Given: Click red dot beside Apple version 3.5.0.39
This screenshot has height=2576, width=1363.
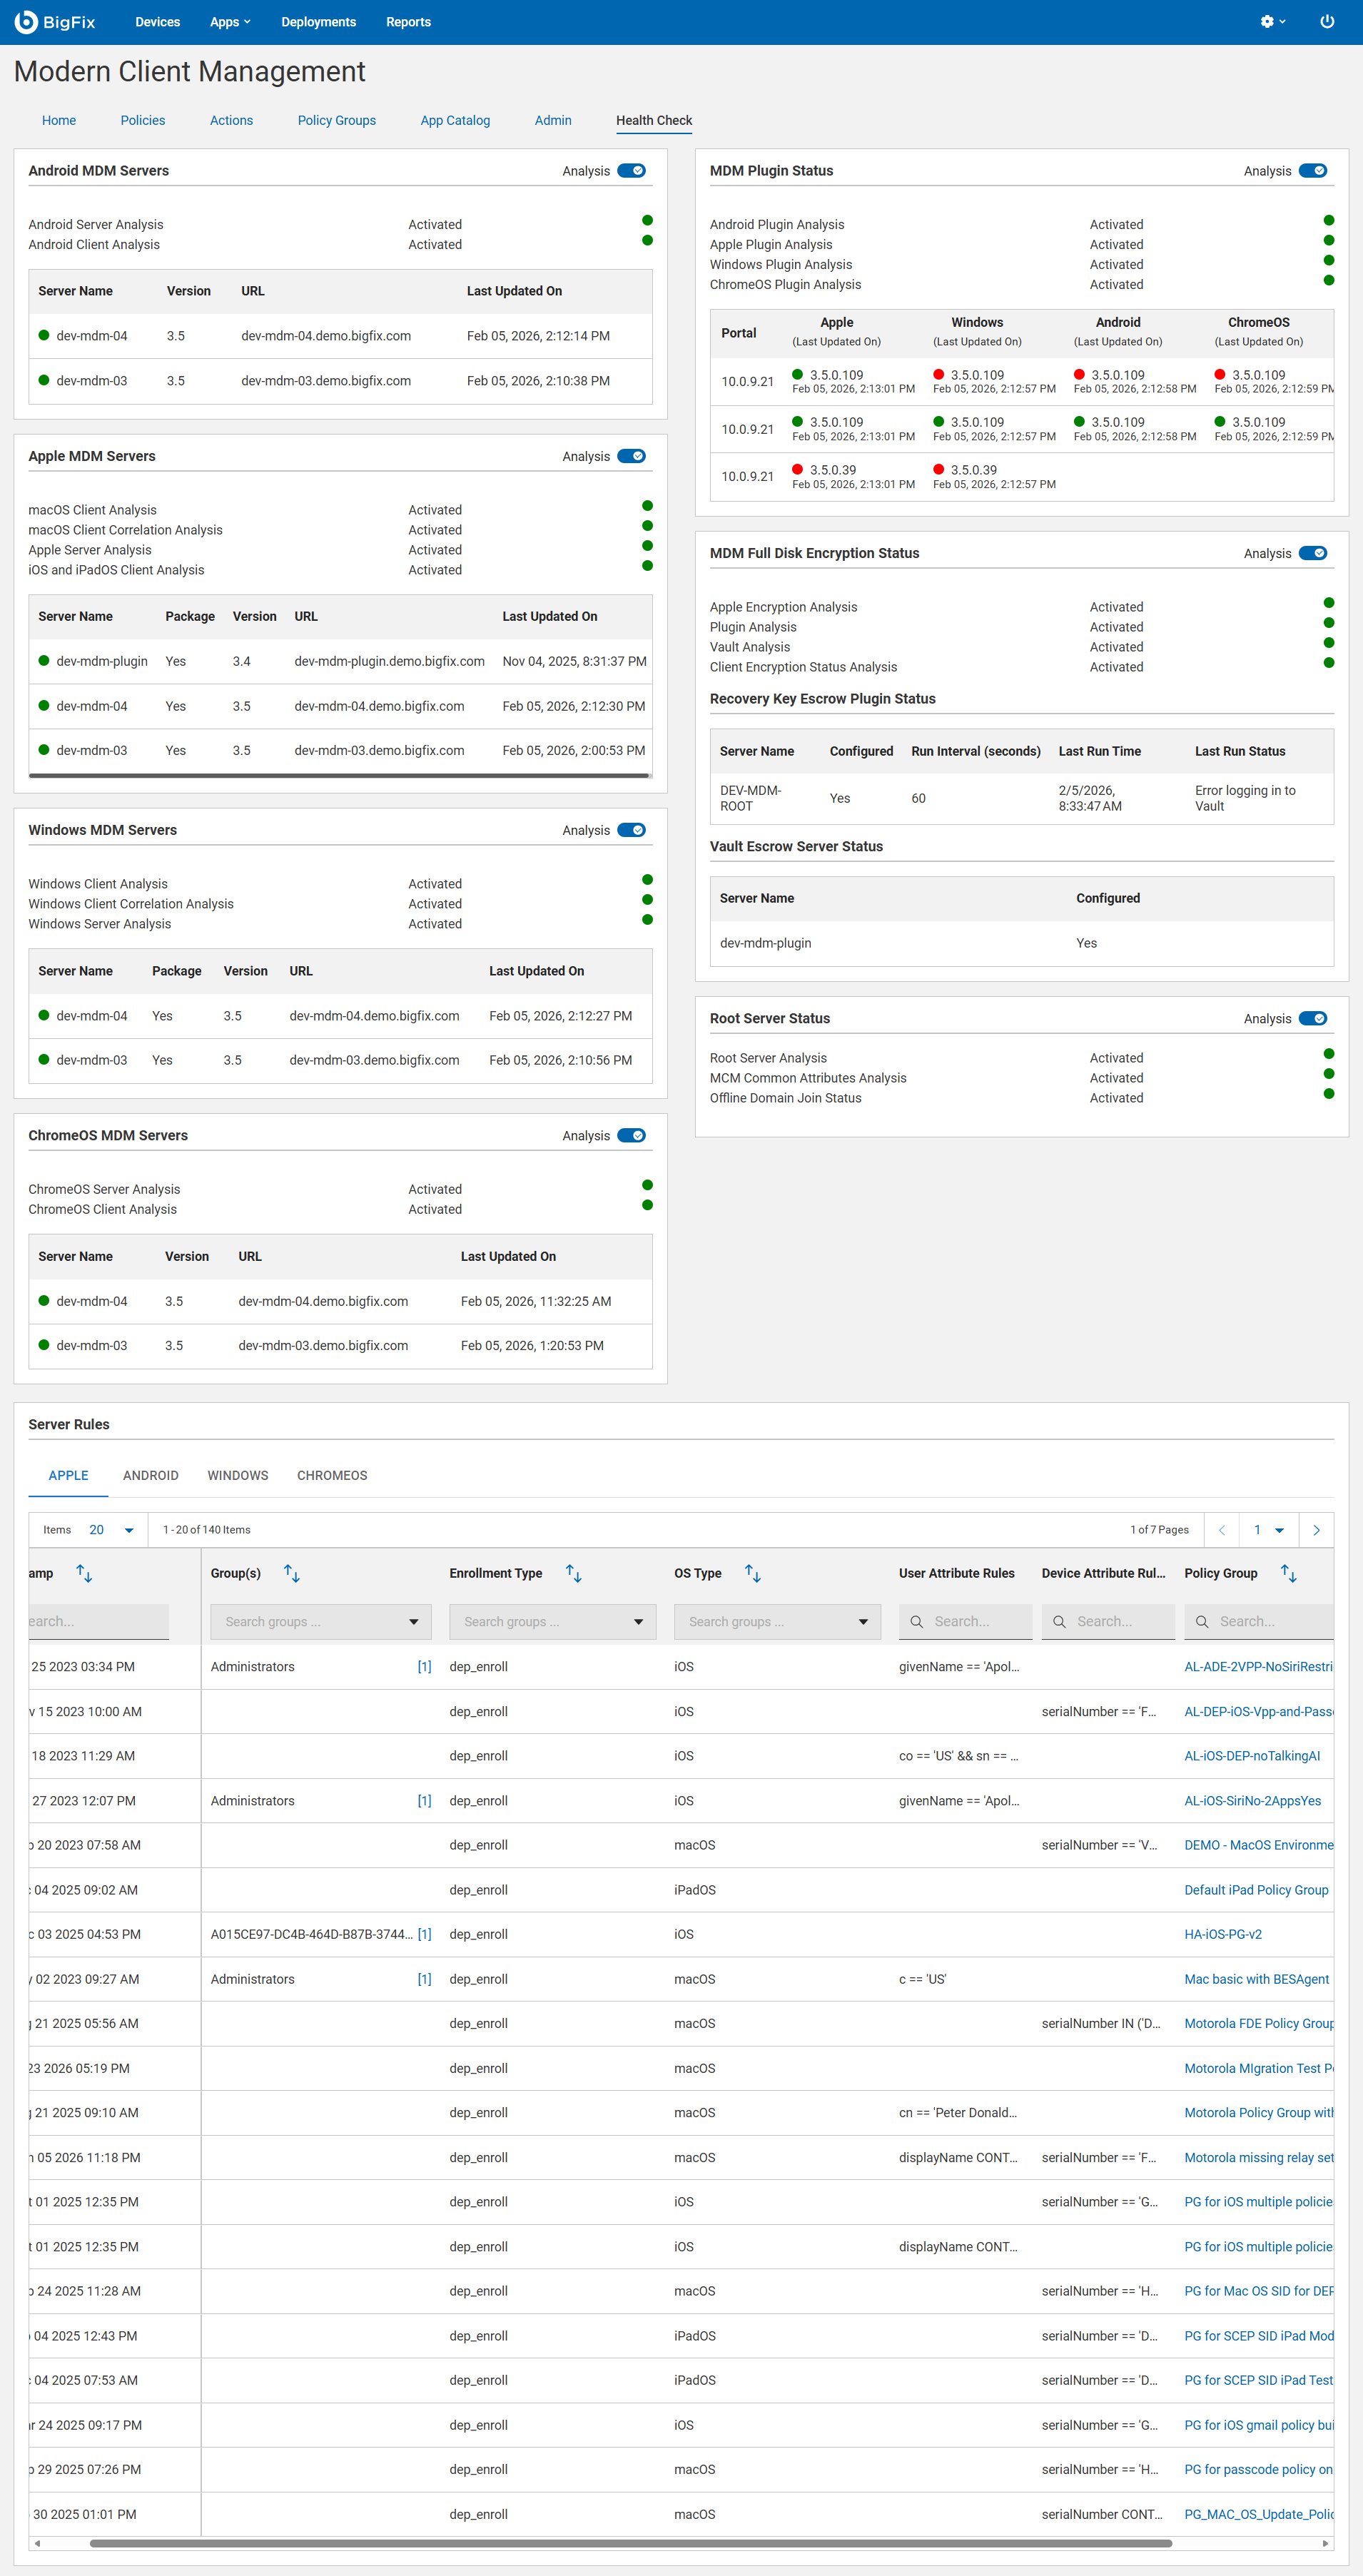Looking at the screenshot, I should coord(798,469).
